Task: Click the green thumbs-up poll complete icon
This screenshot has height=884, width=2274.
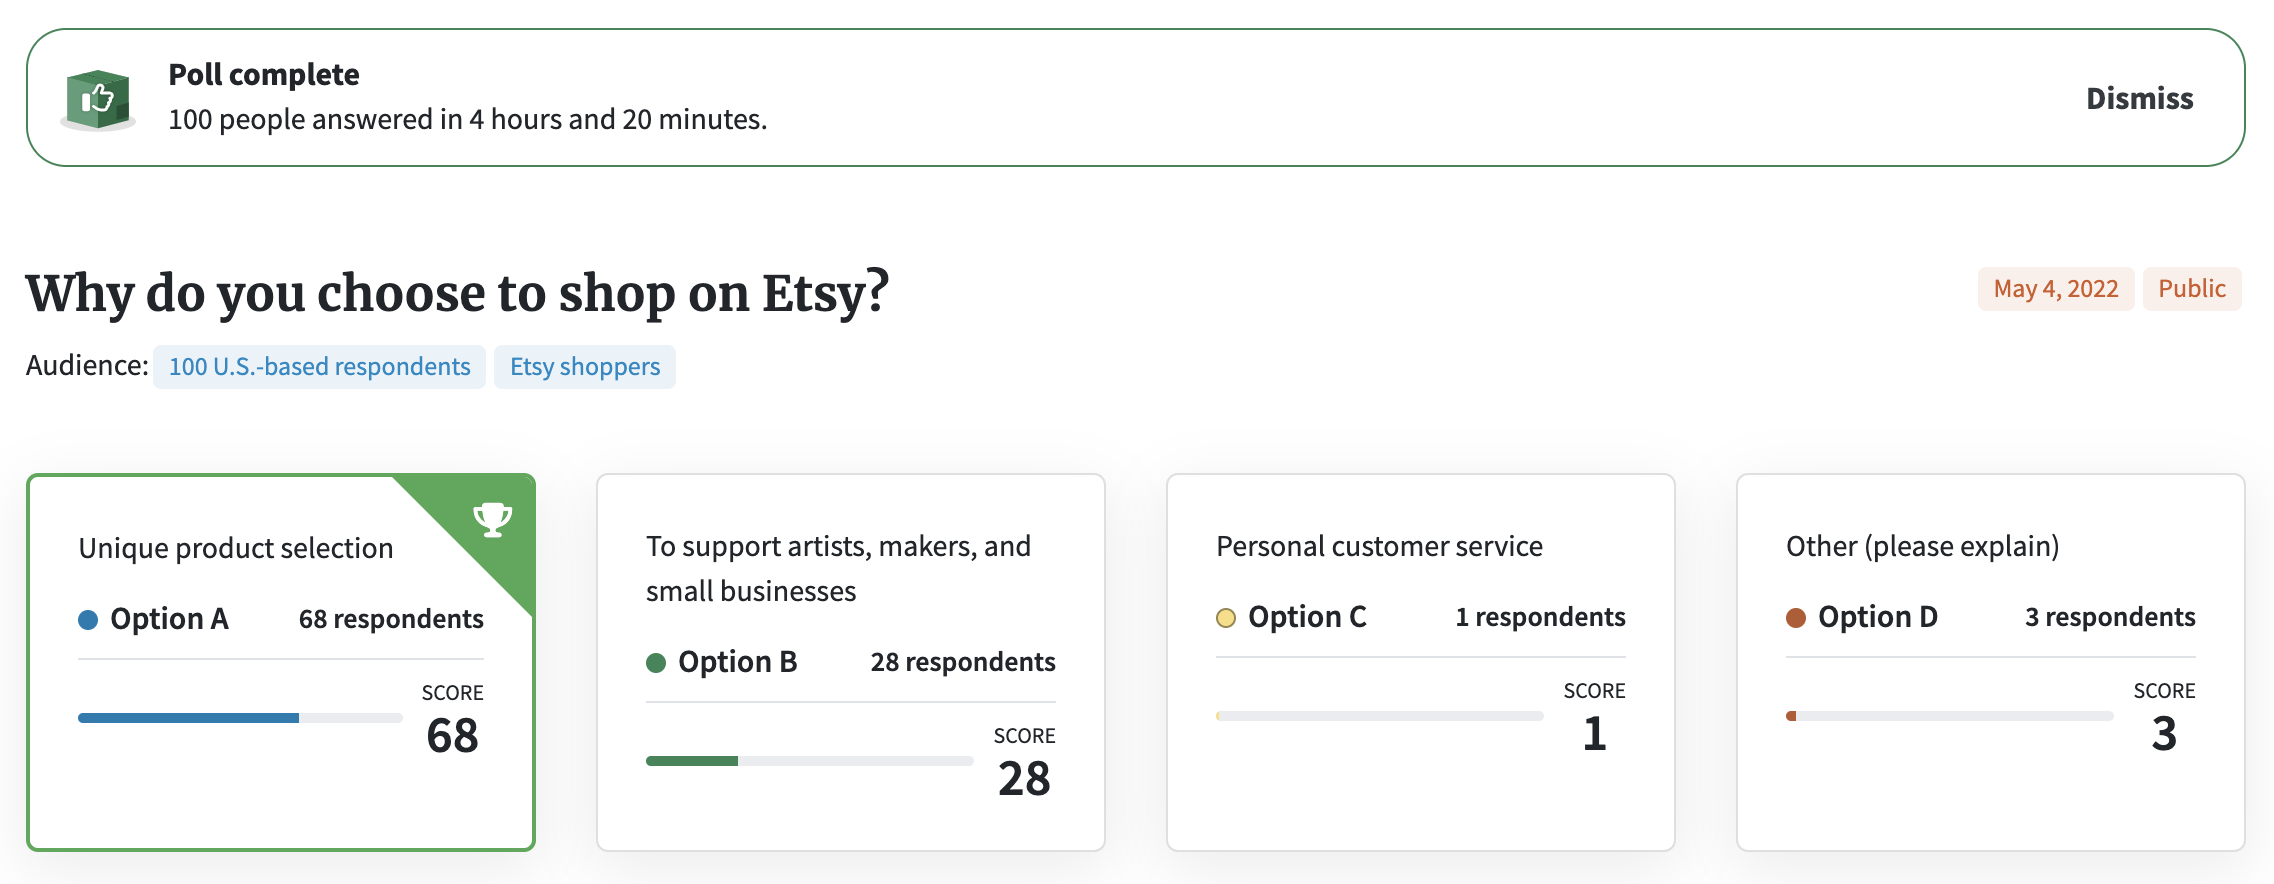Action: (97, 99)
